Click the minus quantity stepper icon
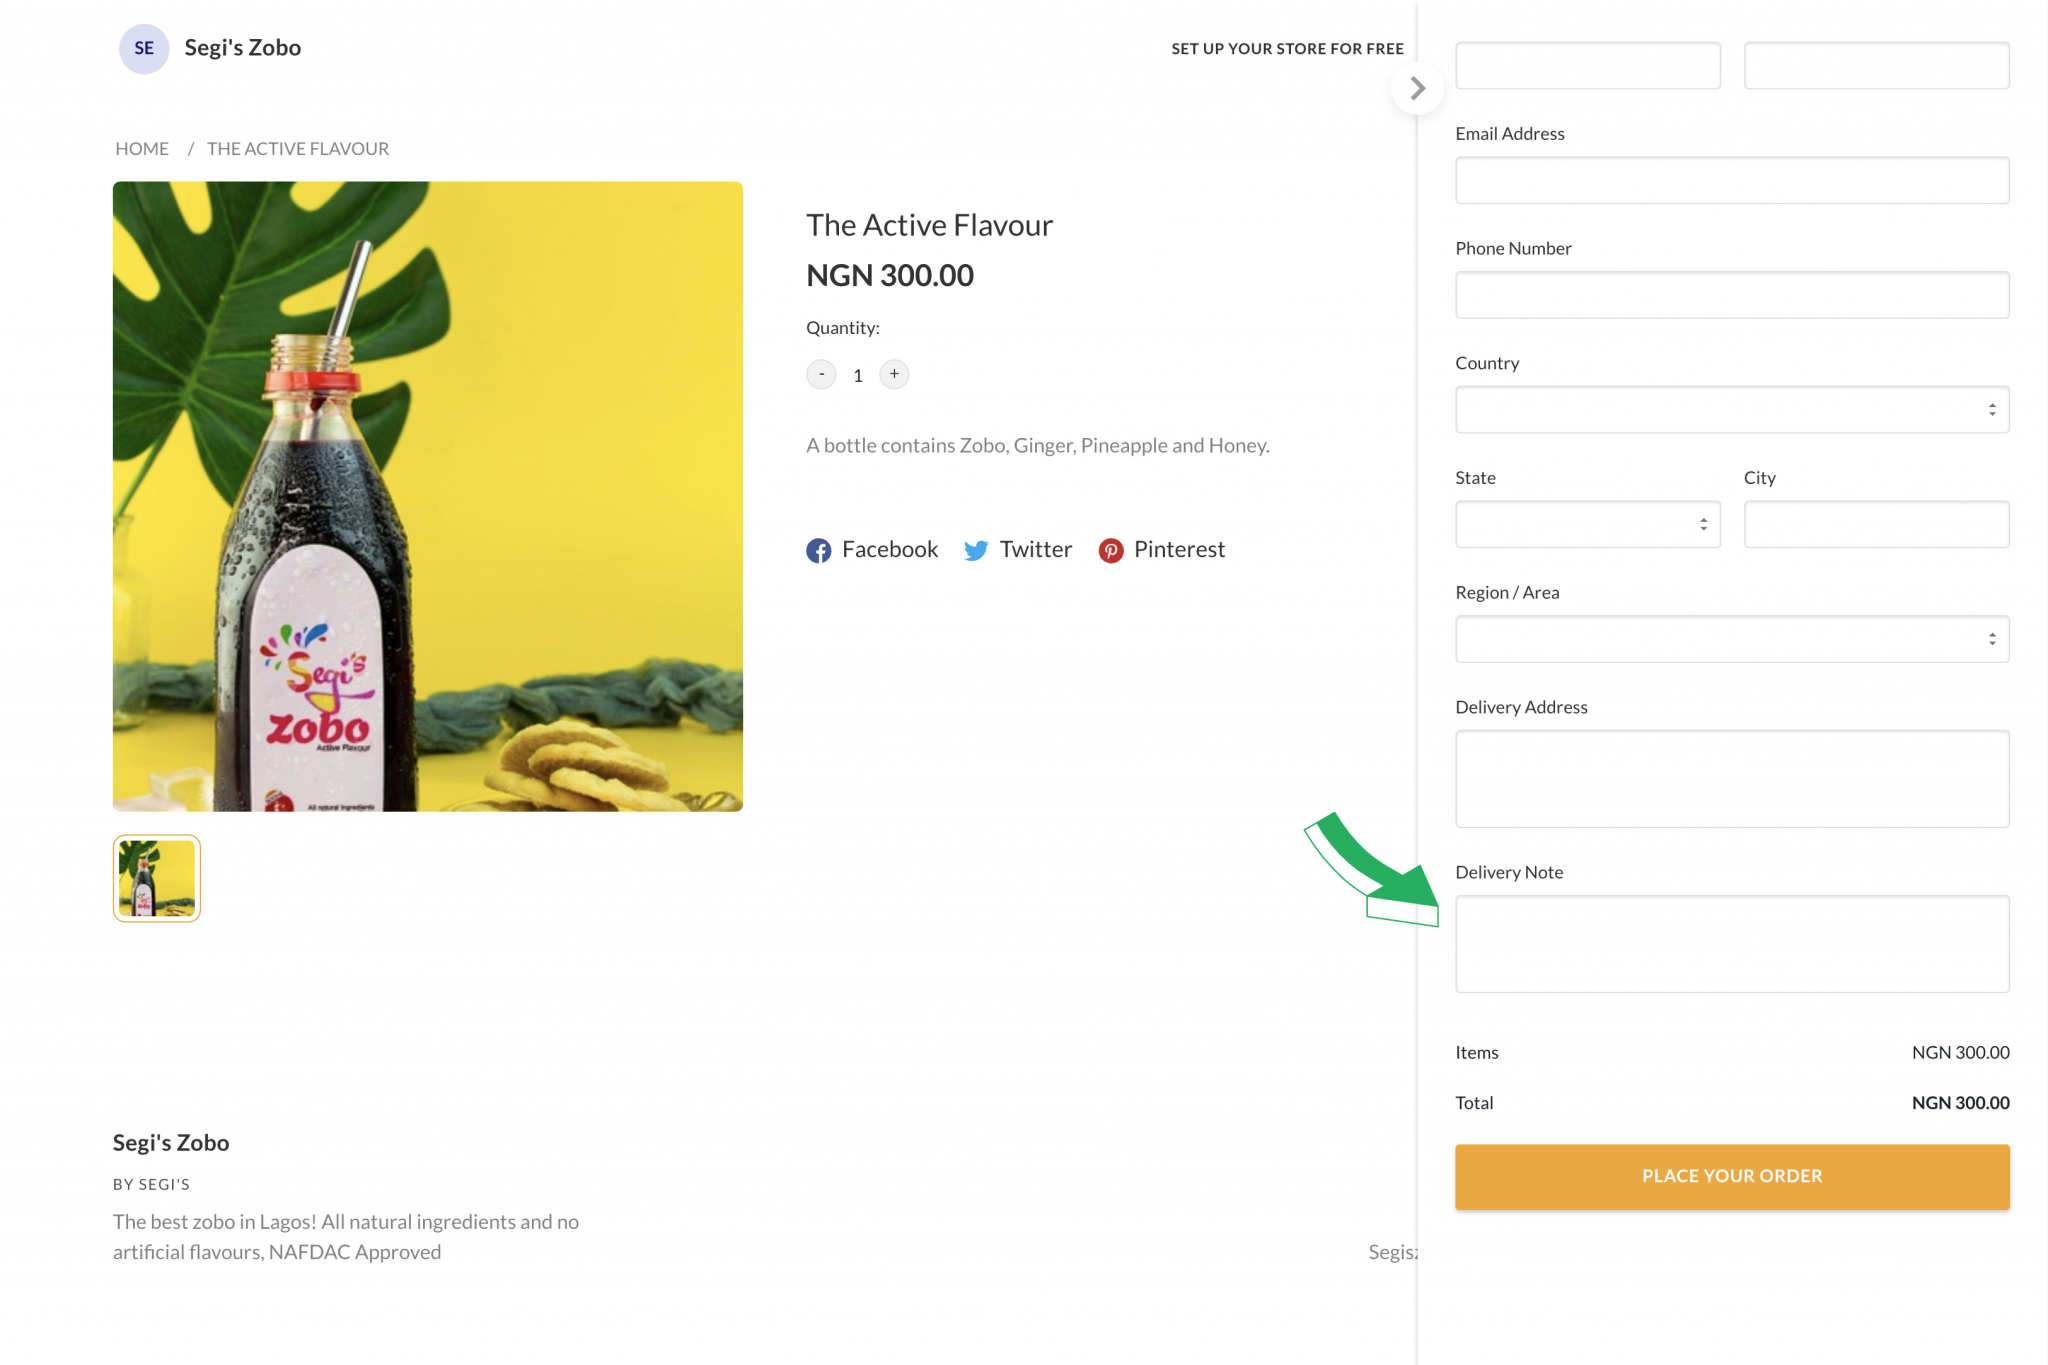Viewport: 2048px width, 1365px height. (x=821, y=373)
